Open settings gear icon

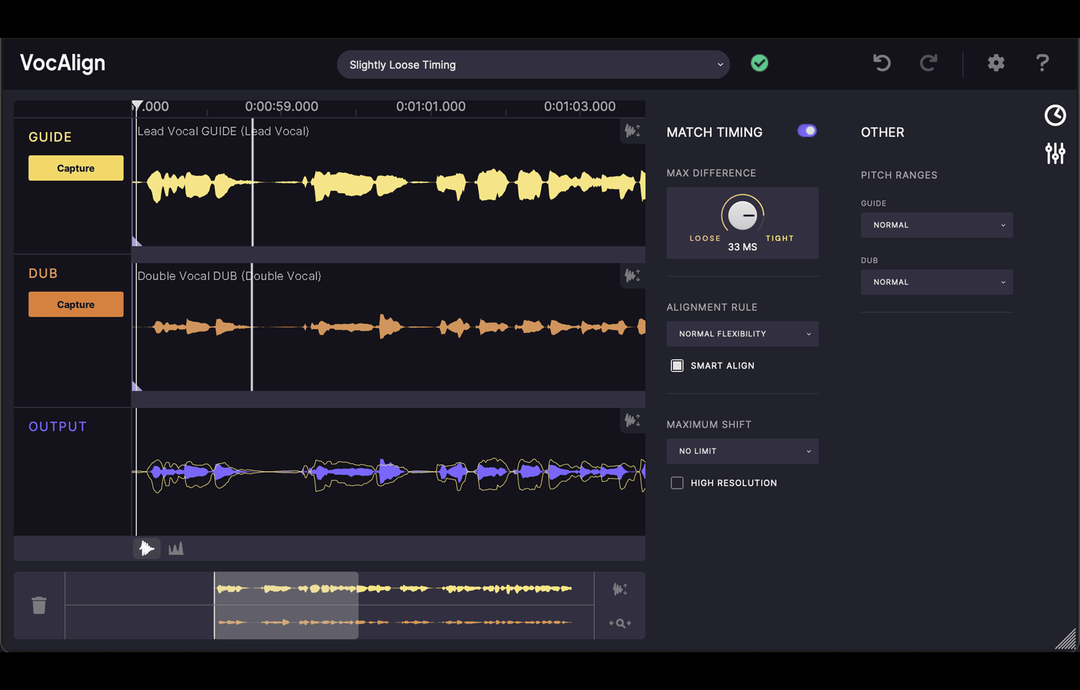pyautogui.click(x=996, y=63)
